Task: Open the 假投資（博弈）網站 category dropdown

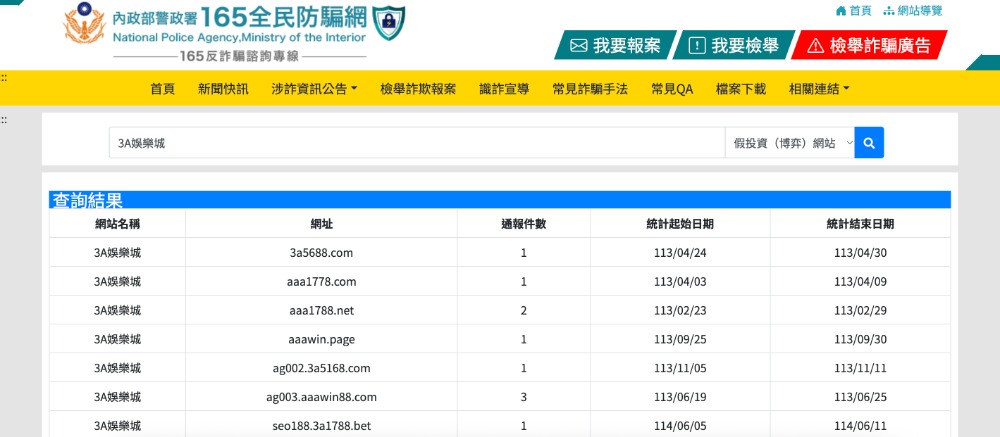Action: [x=790, y=143]
